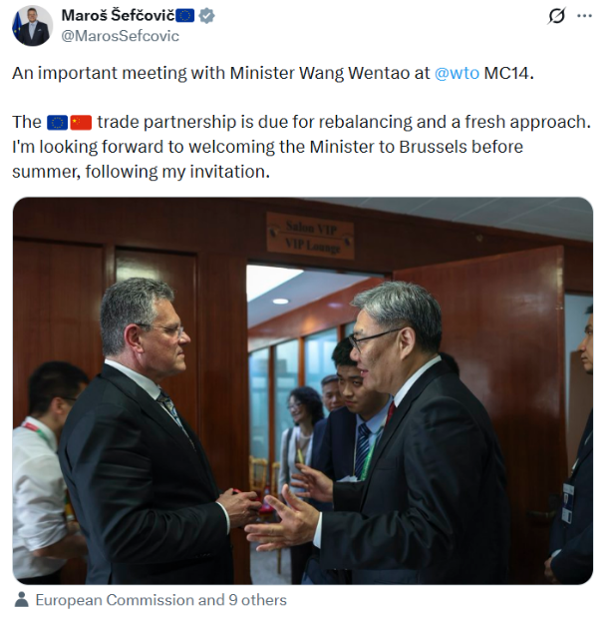The height and width of the screenshot is (617, 605).
Task: Follow the @wto mention link
Action: click(457, 73)
